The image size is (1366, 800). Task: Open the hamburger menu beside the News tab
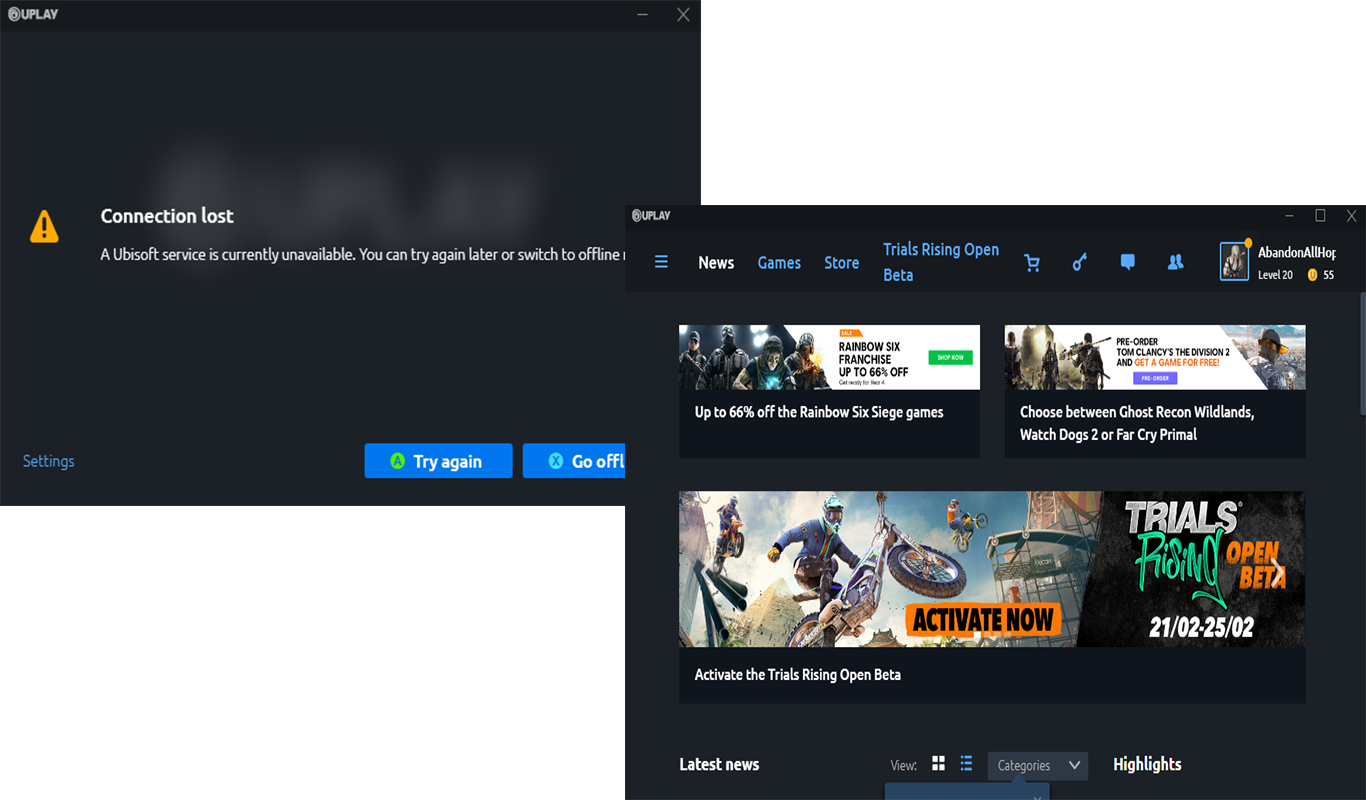point(661,262)
